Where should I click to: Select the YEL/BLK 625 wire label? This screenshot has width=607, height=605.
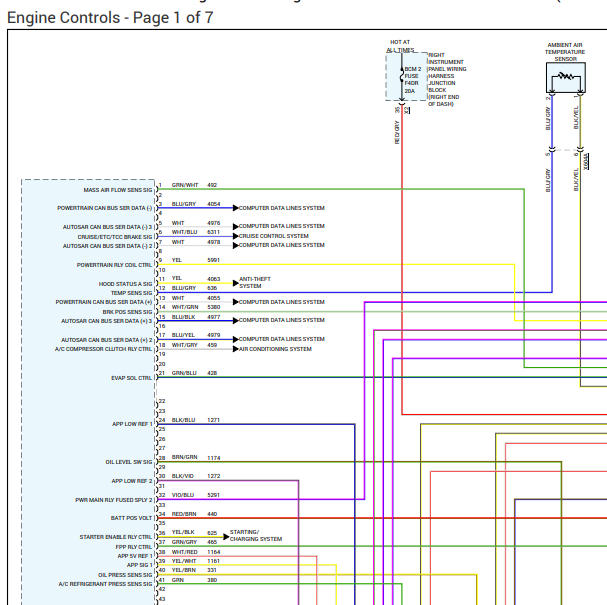[x=194, y=533]
